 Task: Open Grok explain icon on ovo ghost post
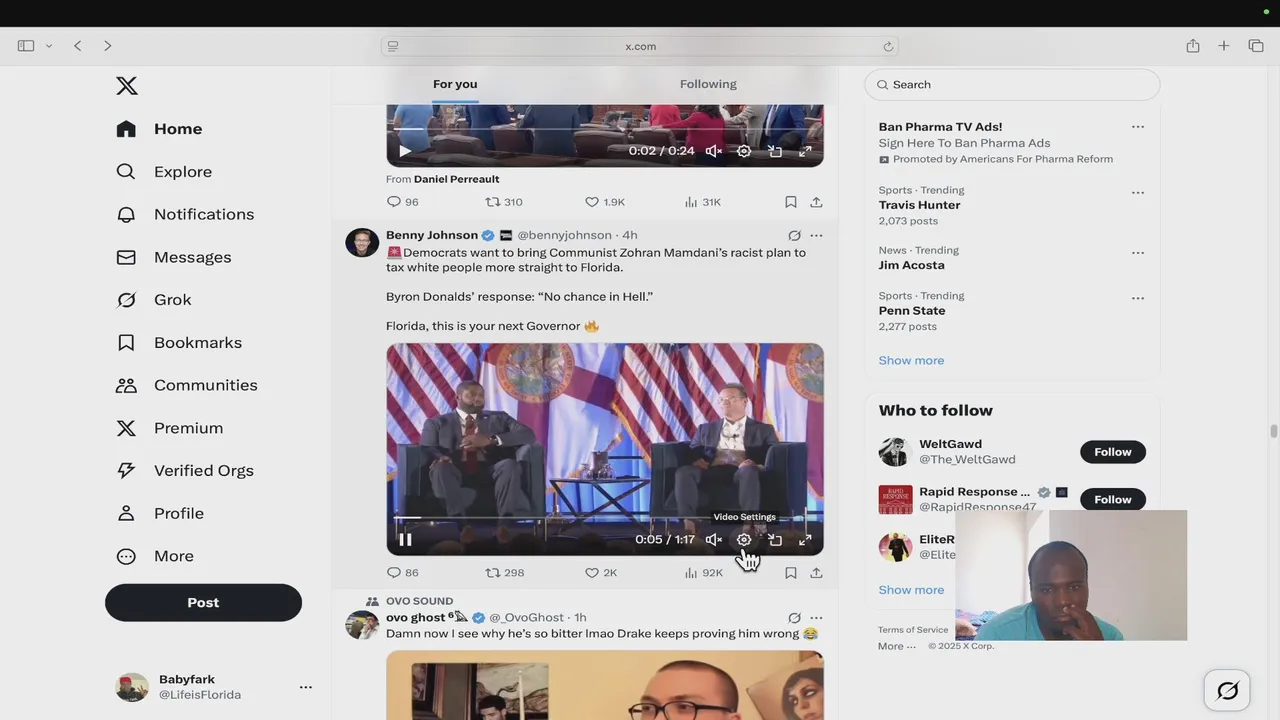794,618
